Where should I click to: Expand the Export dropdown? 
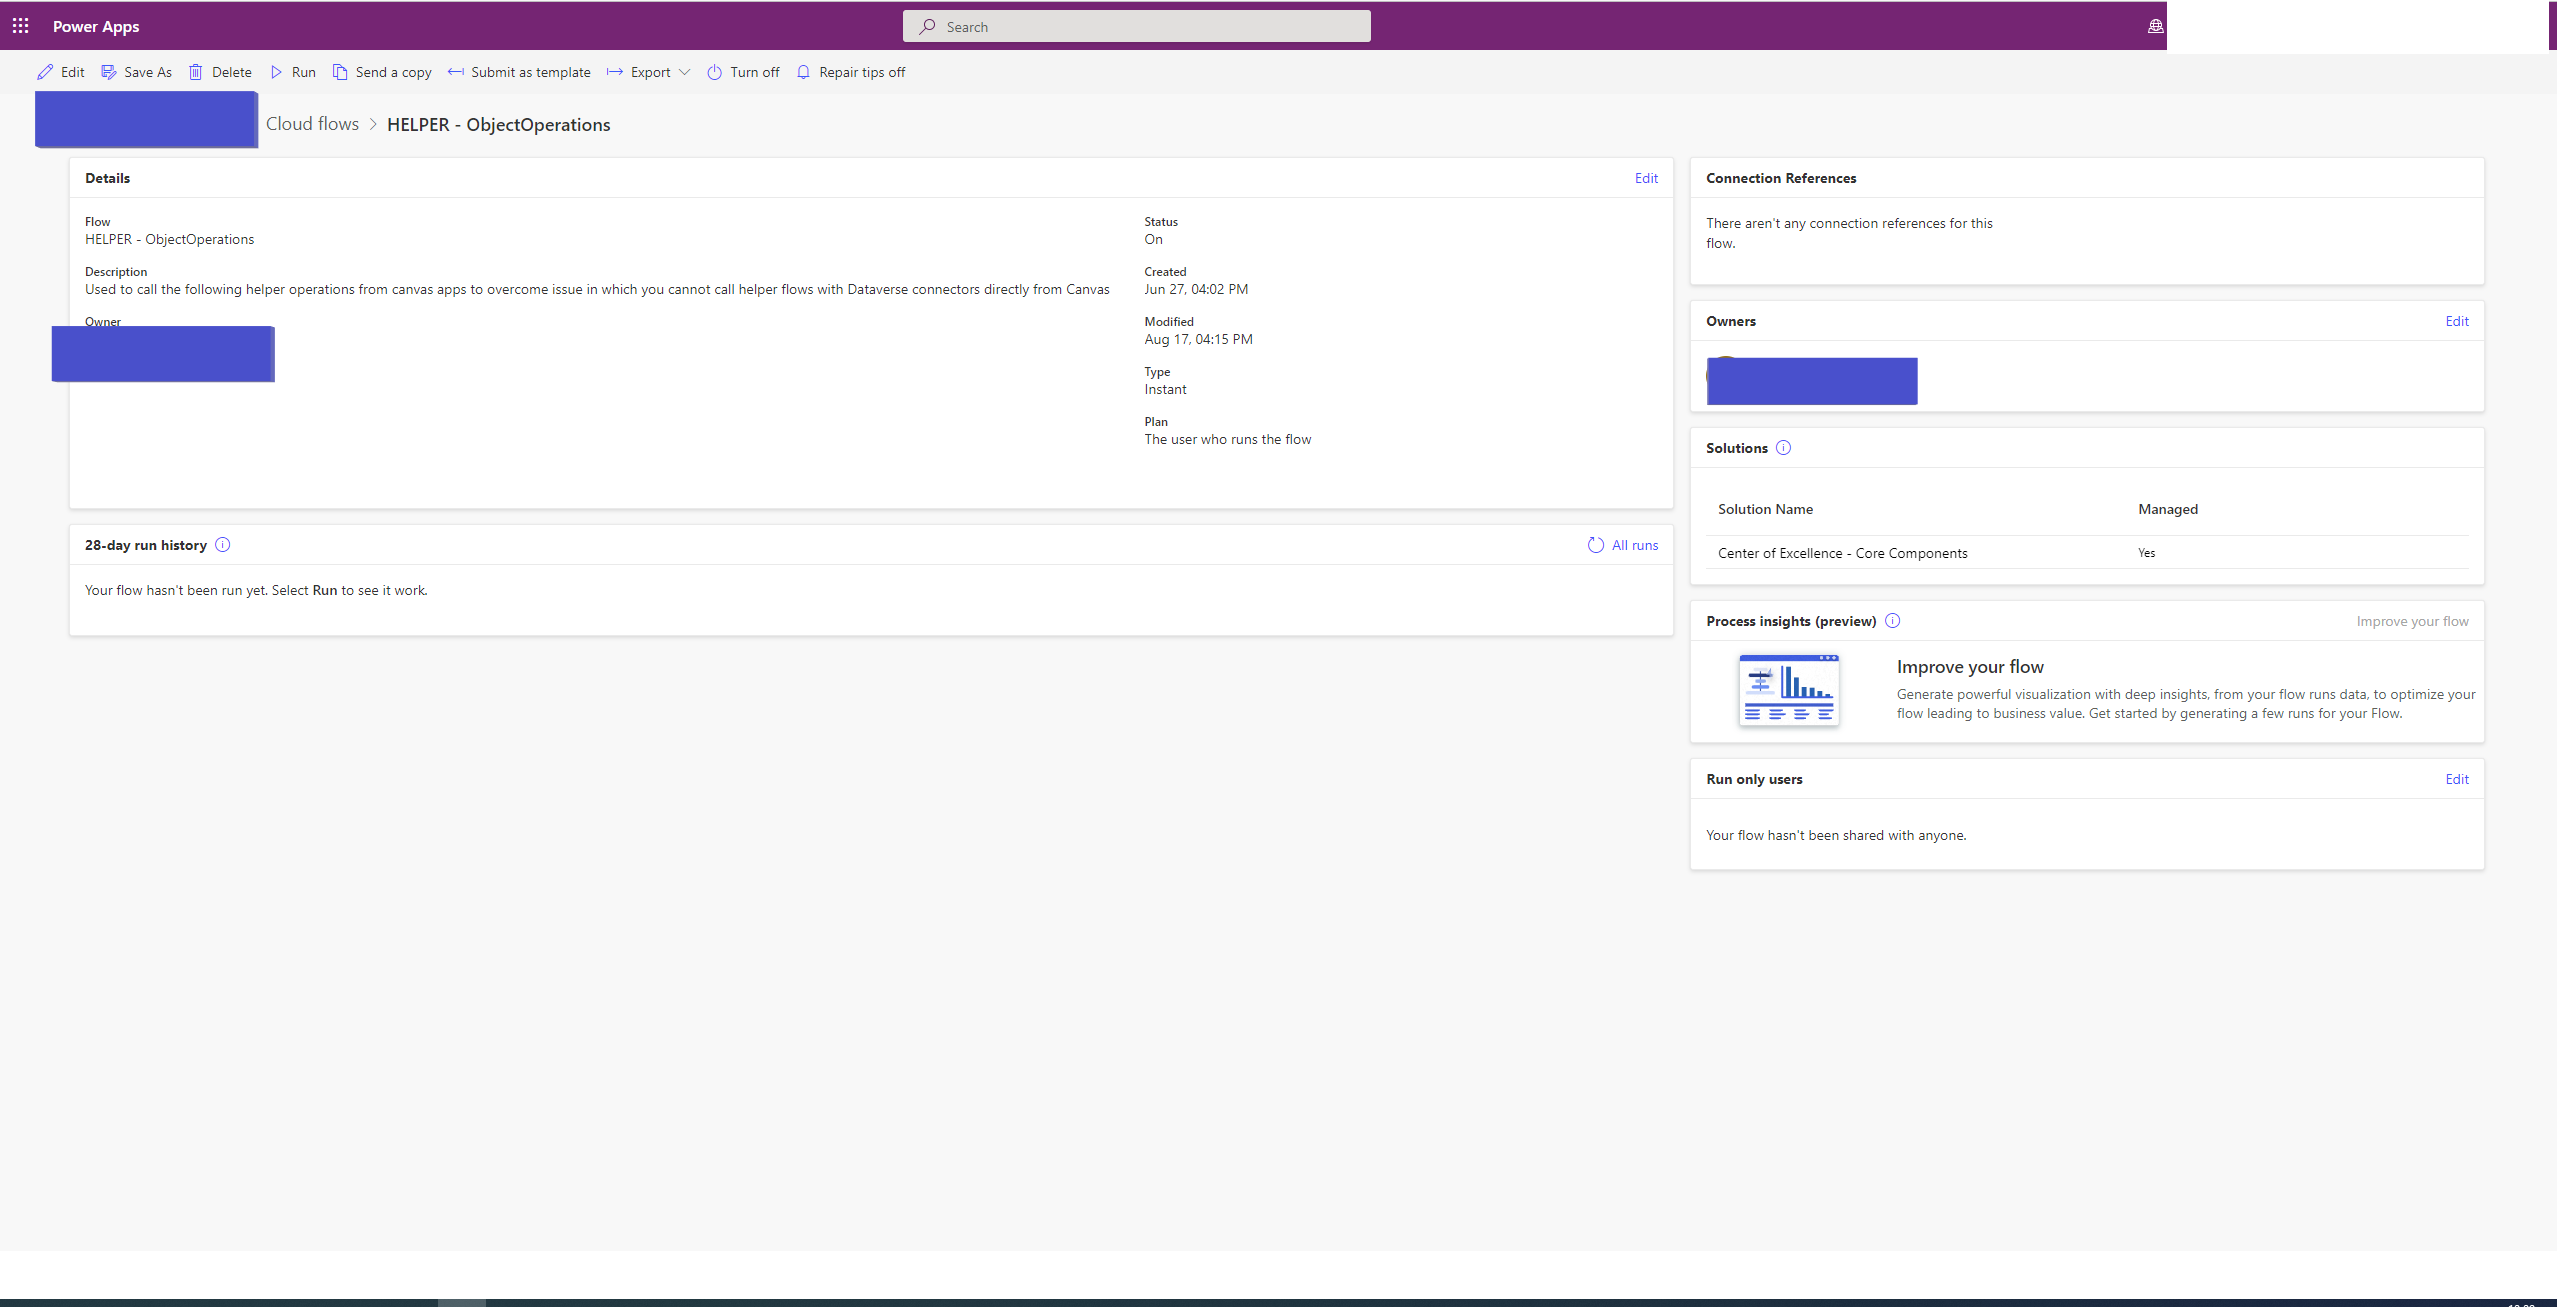(x=685, y=72)
